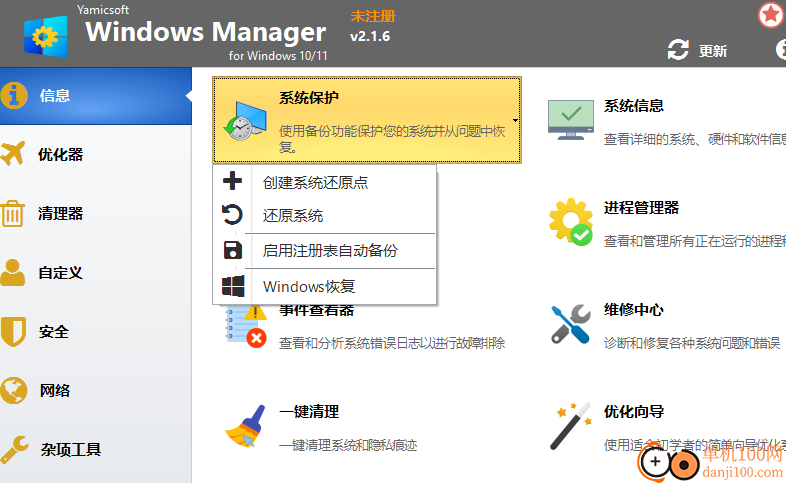Click the undo arrow icon beside 还原系统
786x483 pixels.
[232, 214]
